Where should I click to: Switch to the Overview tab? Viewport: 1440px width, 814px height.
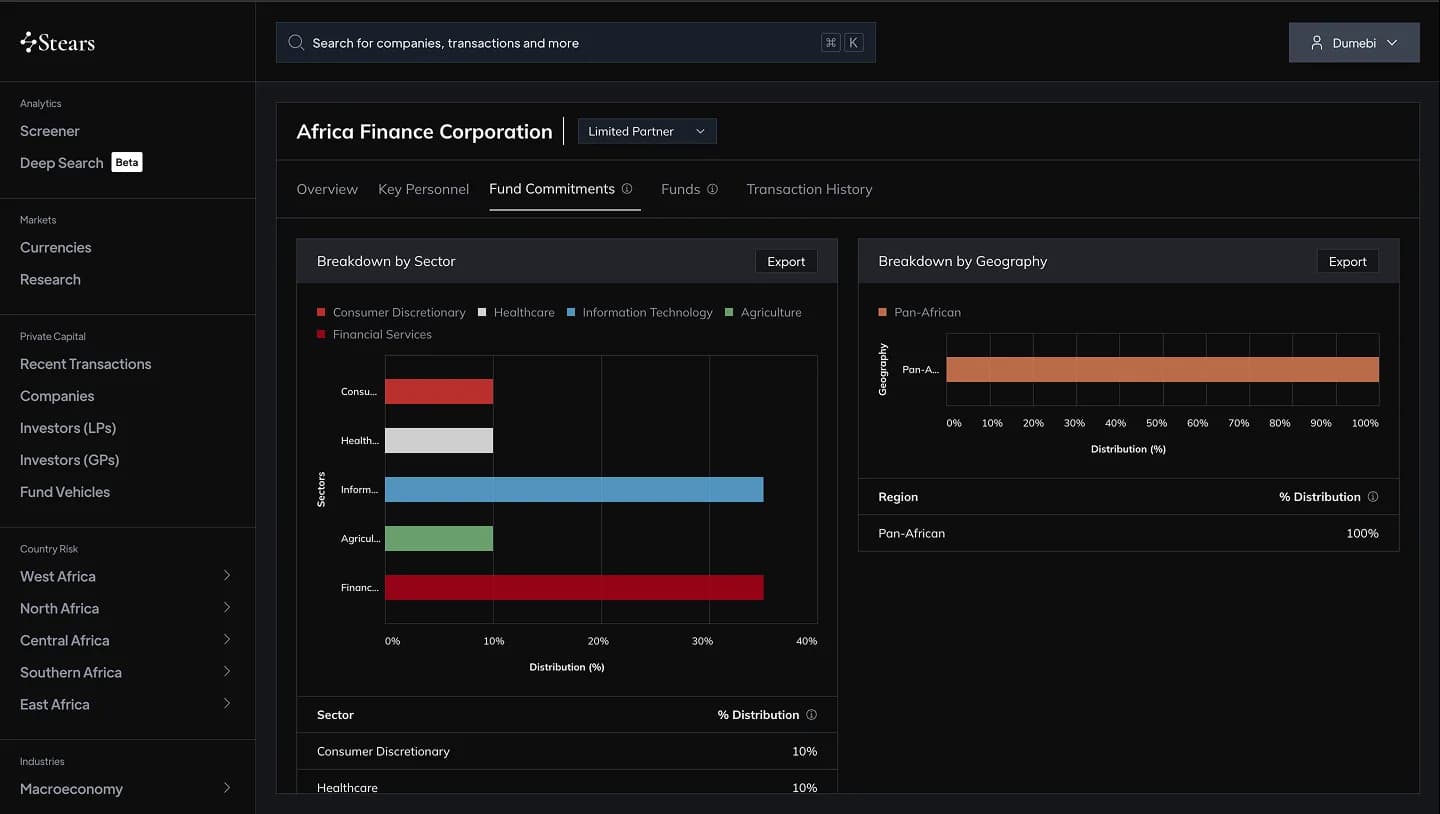point(327,189)
